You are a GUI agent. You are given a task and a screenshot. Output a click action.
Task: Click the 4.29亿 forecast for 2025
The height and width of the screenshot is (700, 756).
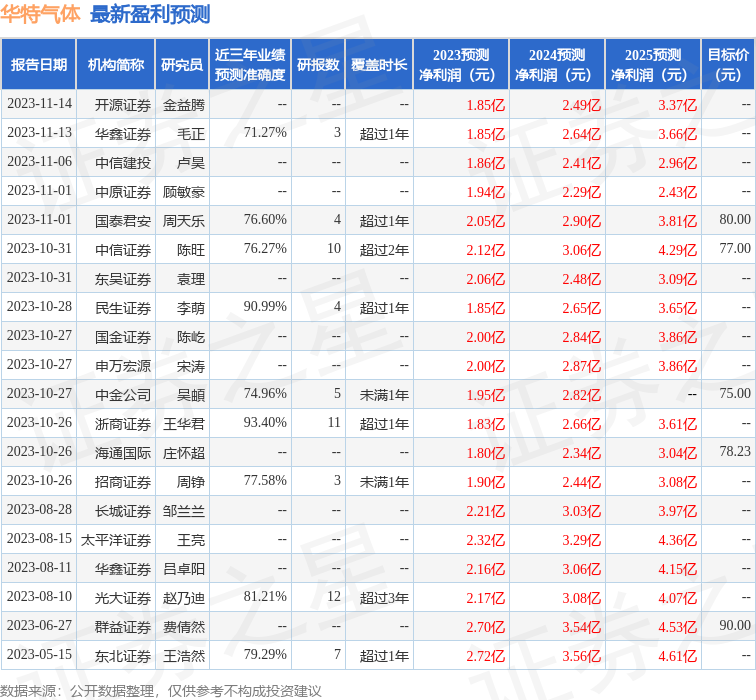pyautogui.click(x=678, y=250)
